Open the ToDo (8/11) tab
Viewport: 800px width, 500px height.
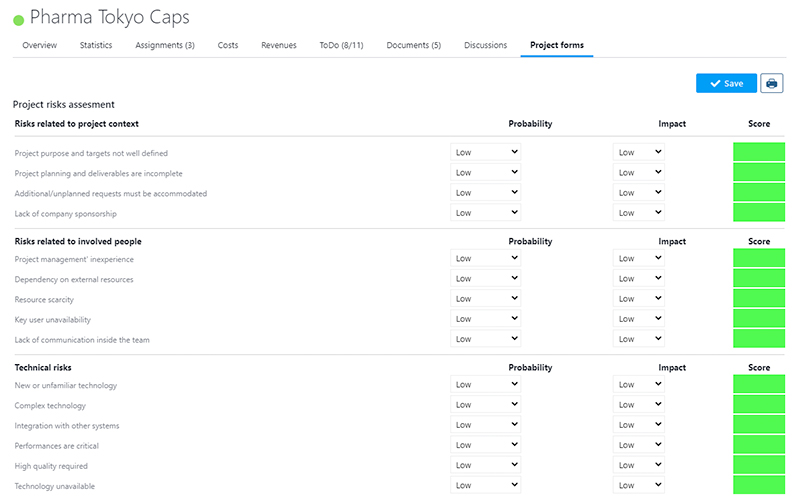point(342,45)
